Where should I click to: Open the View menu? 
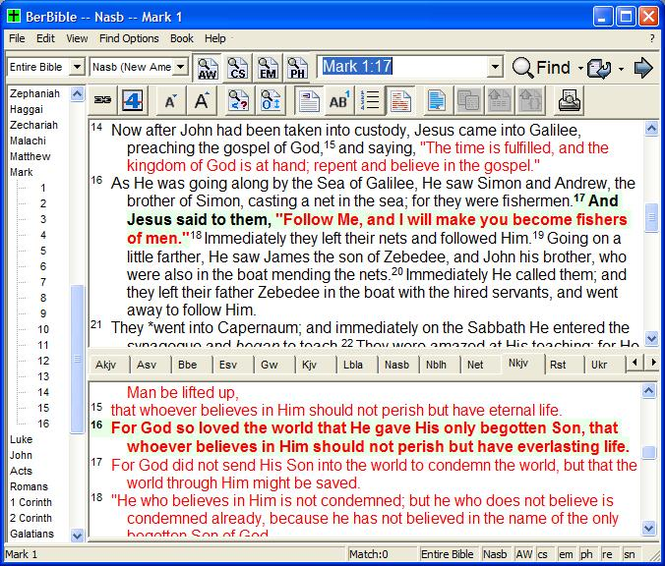pos(77,39)
